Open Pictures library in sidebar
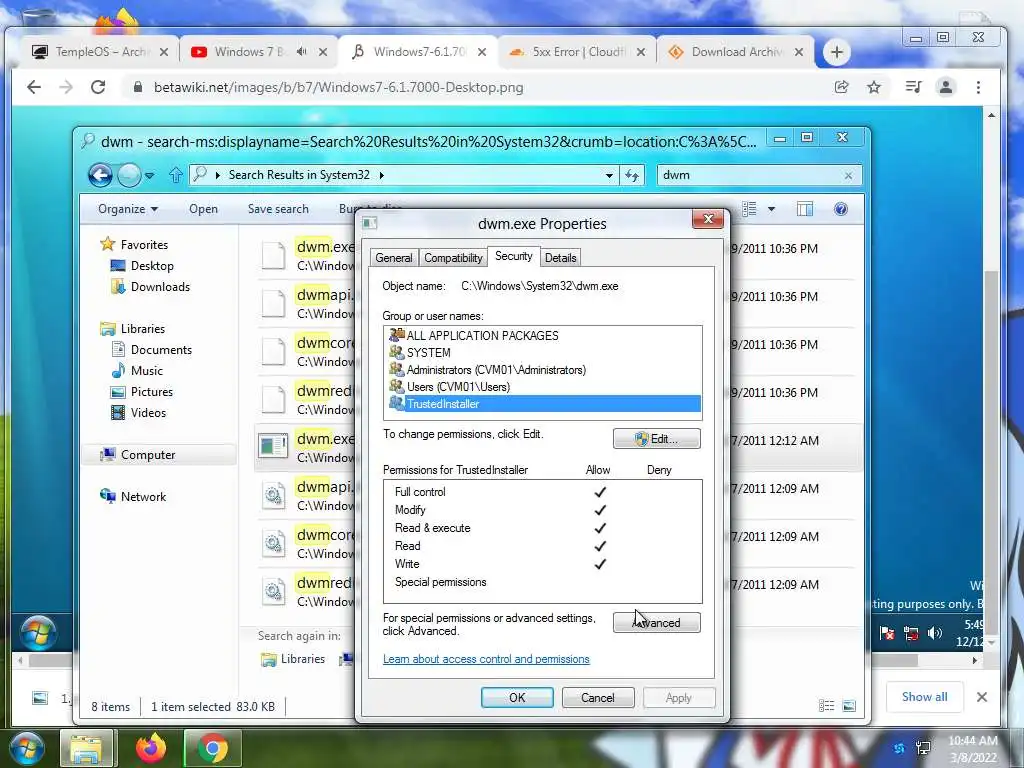The image size is (1024, 768). tap(142, 391)
